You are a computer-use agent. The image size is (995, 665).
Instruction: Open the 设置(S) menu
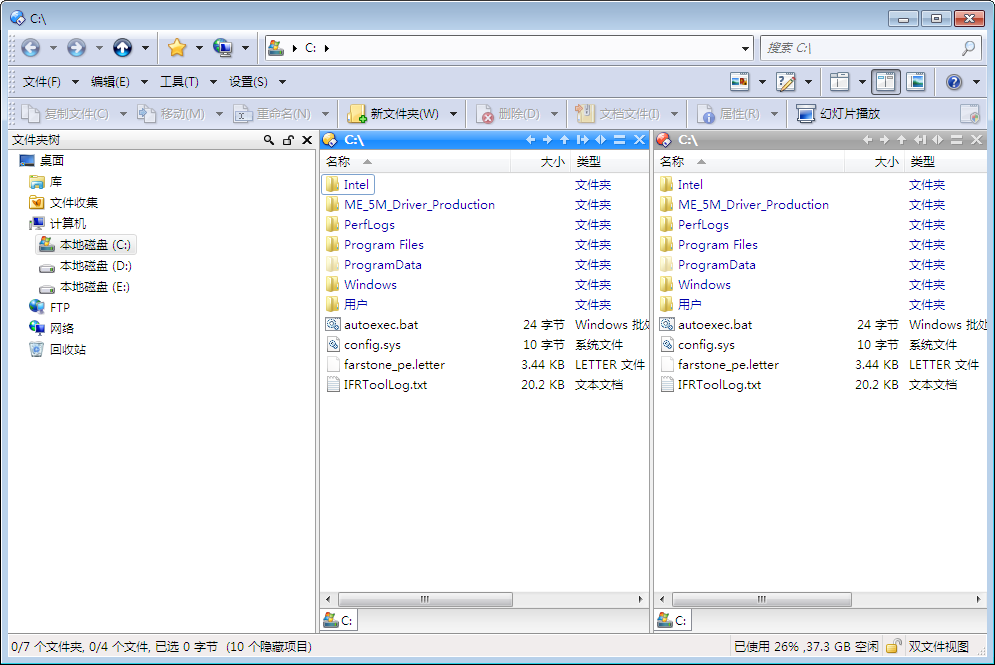pos(248,82)
